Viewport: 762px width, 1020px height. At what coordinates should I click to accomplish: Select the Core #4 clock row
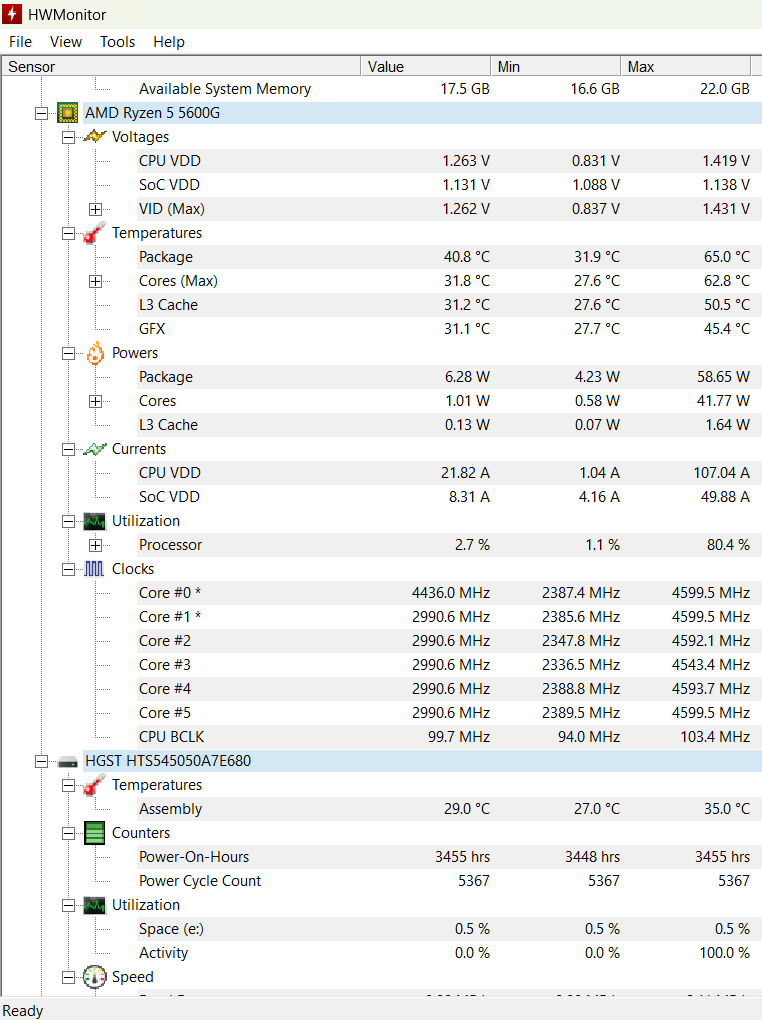click(x=448, y=689)
